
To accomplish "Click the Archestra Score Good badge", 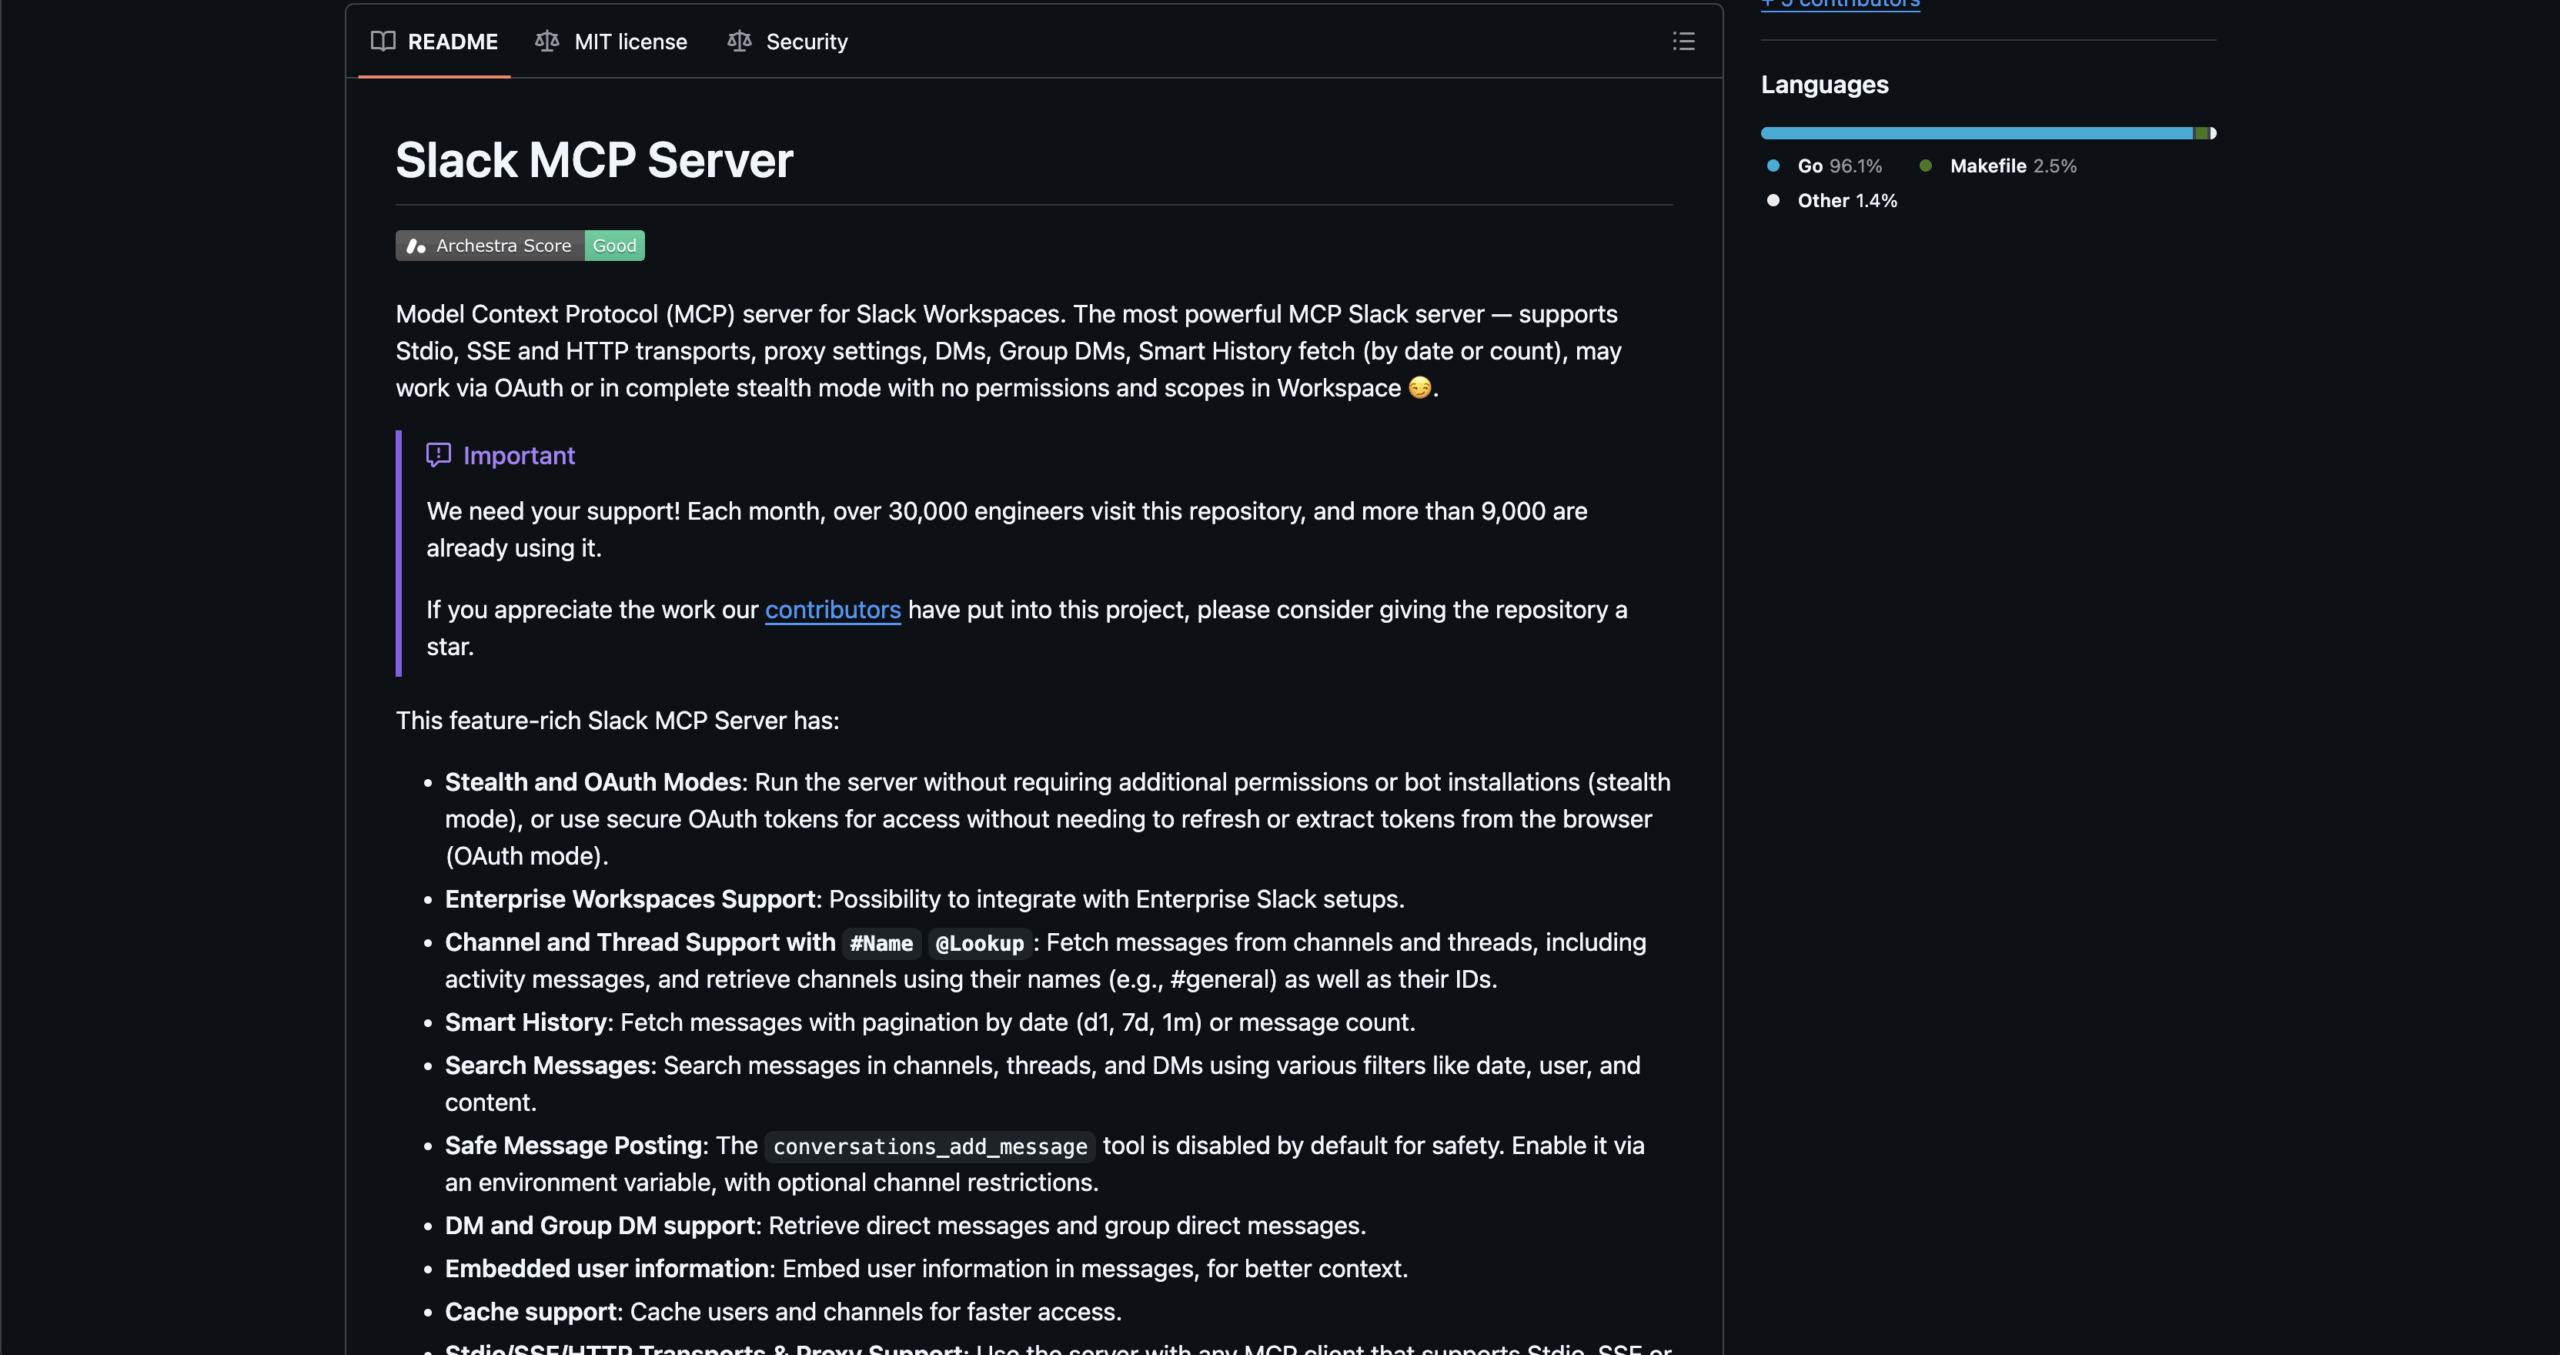I will tap(520, 246).
